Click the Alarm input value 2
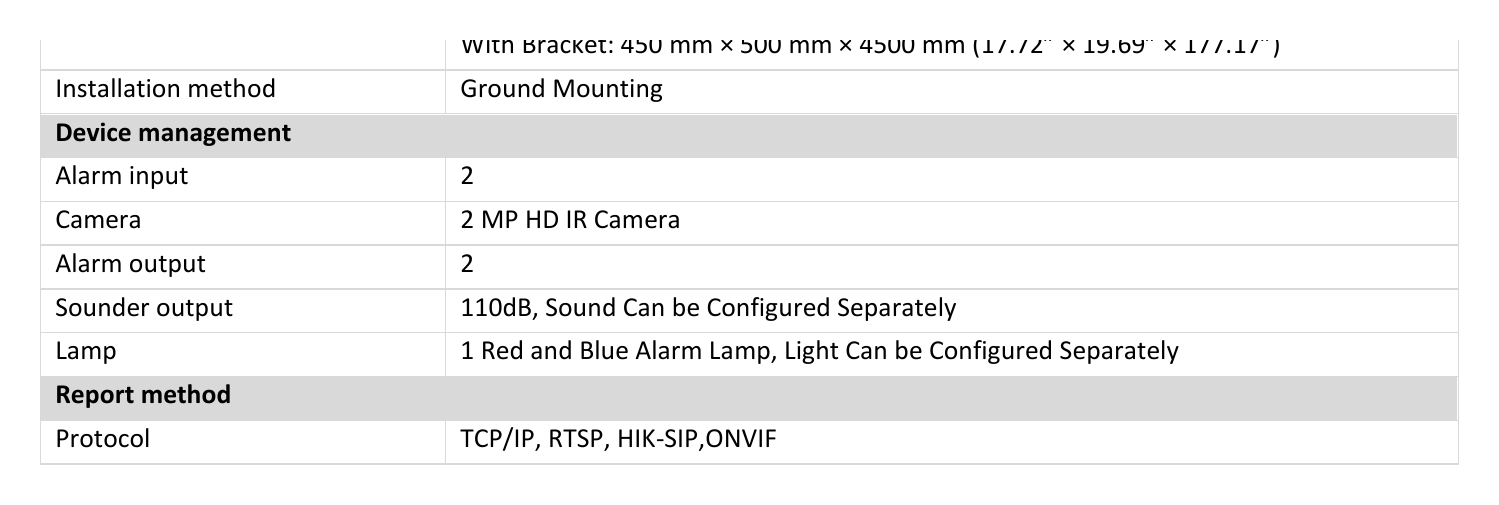Viewport: 1499px width, 505px height. click(467, 177)
